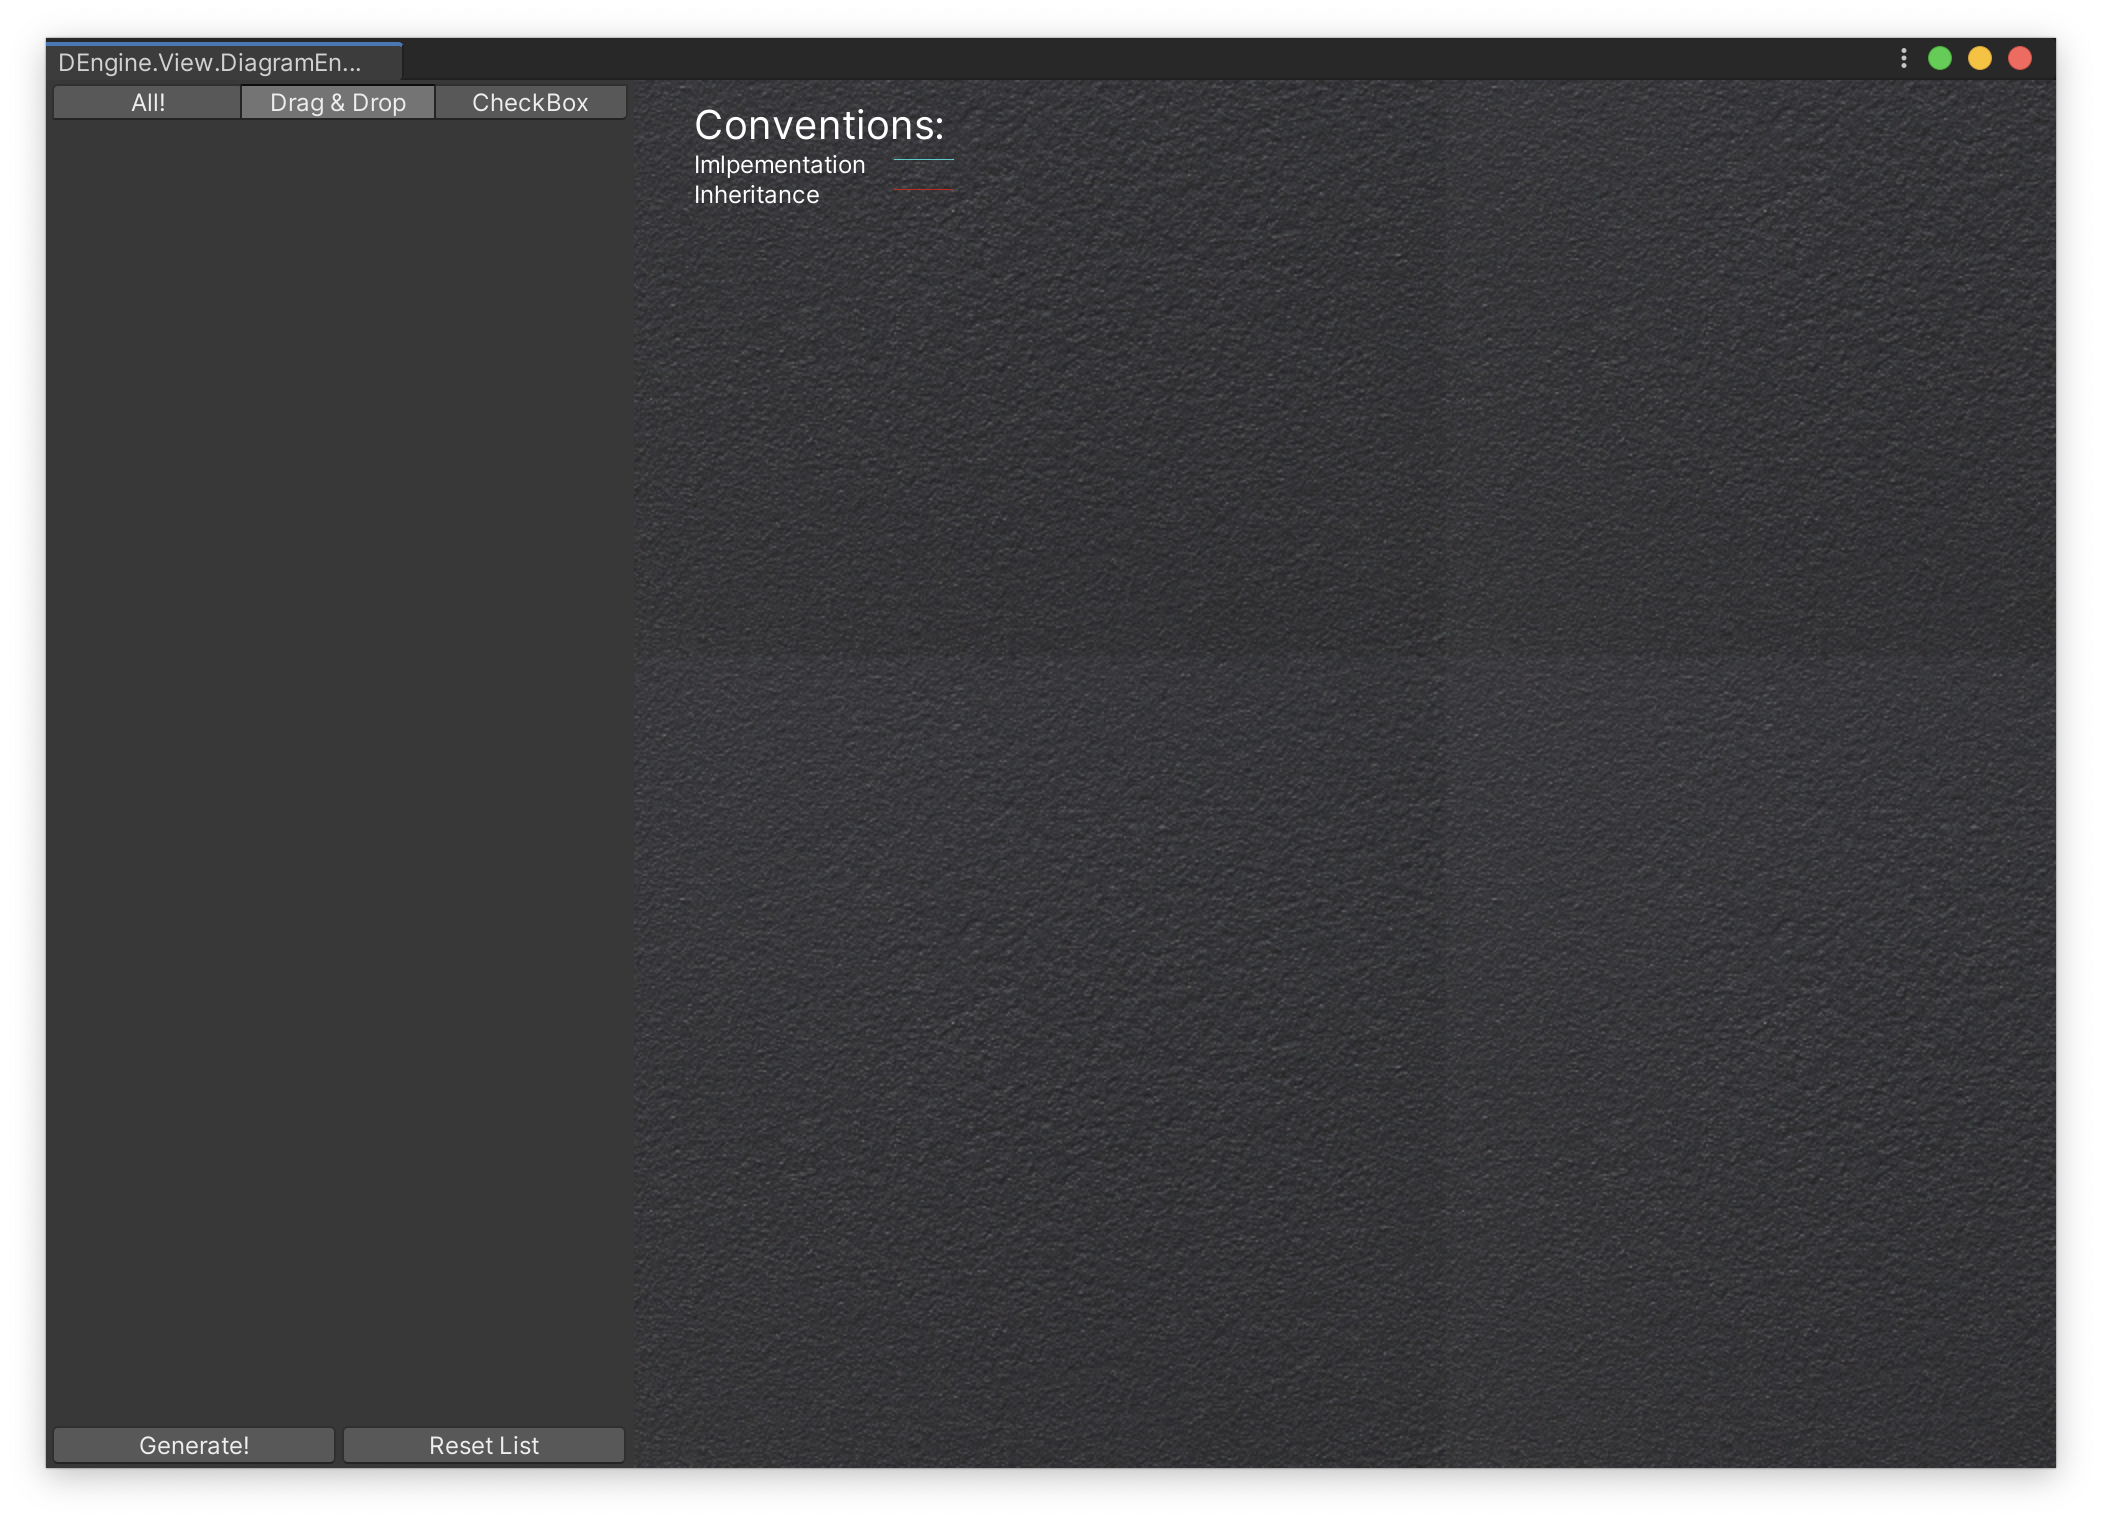Switch to the All! mode tab
Image resolution: width=2102 pixels, height=1522 pixels.
pyautogui.click(x=147, y=103)
